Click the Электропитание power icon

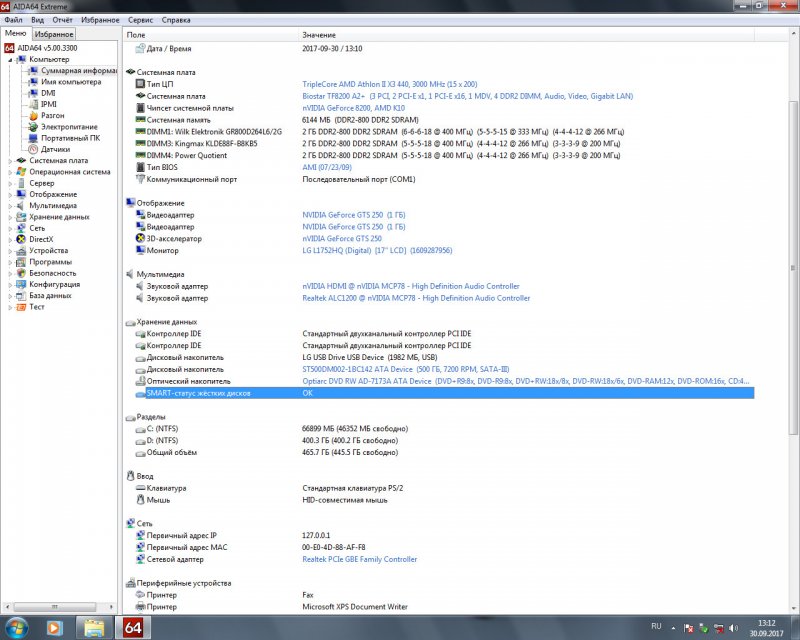click(33, 127)
